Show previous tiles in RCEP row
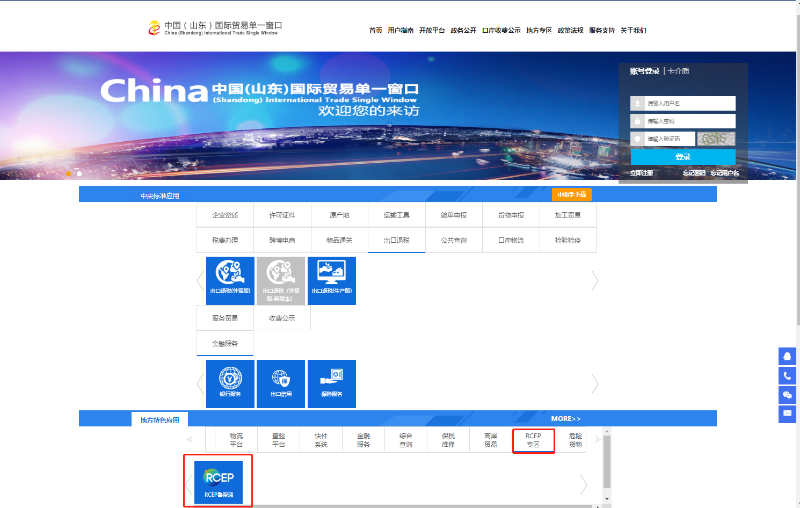 (x=189, y=485)
